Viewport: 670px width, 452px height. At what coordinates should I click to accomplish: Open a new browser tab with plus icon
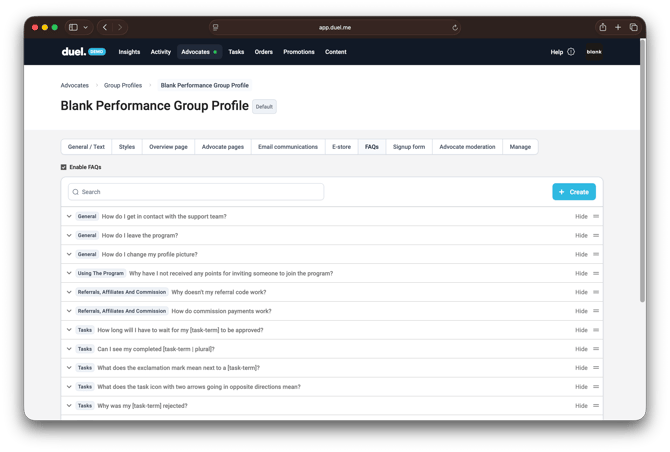pos(618,28)
